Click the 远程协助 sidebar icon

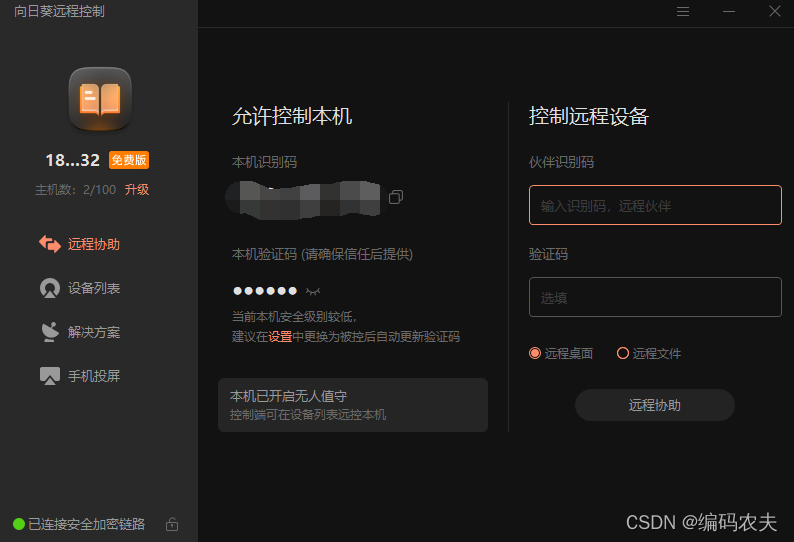coord(50,244)
